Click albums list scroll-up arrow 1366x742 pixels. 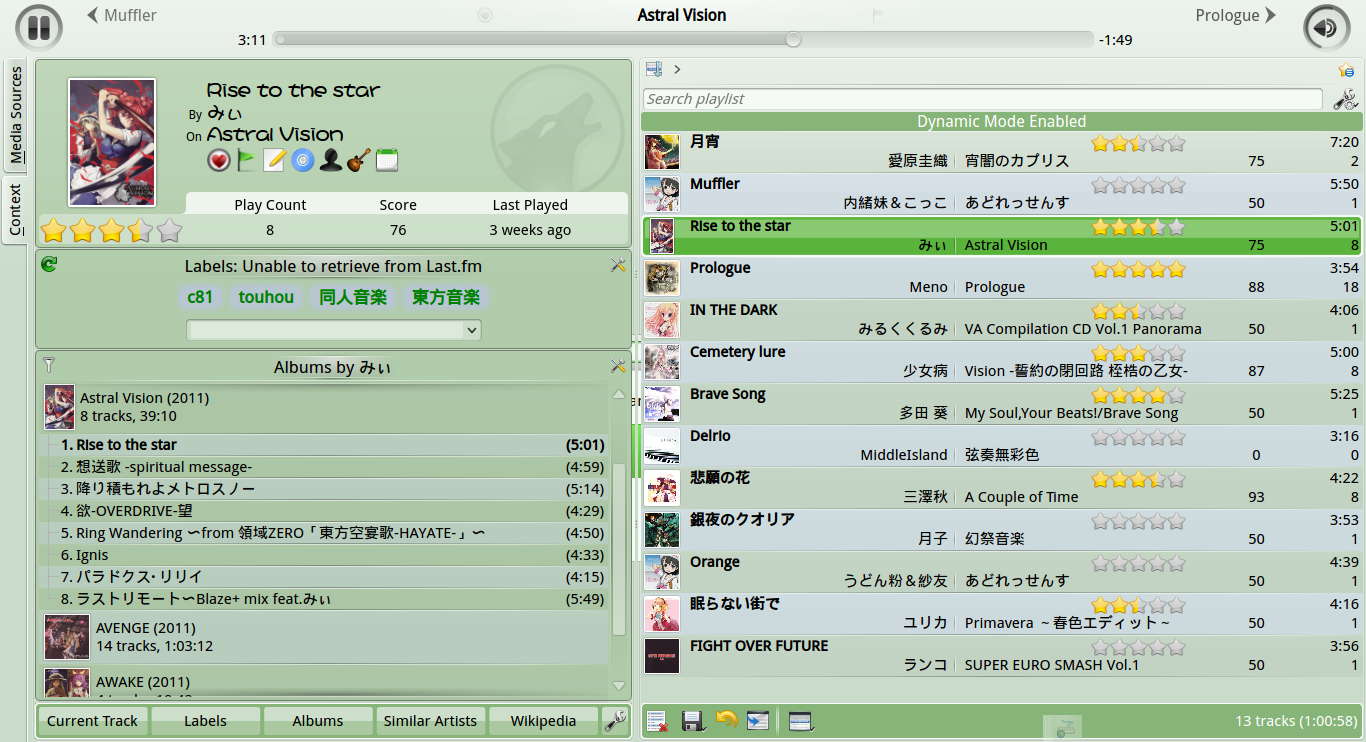[618, 394]
